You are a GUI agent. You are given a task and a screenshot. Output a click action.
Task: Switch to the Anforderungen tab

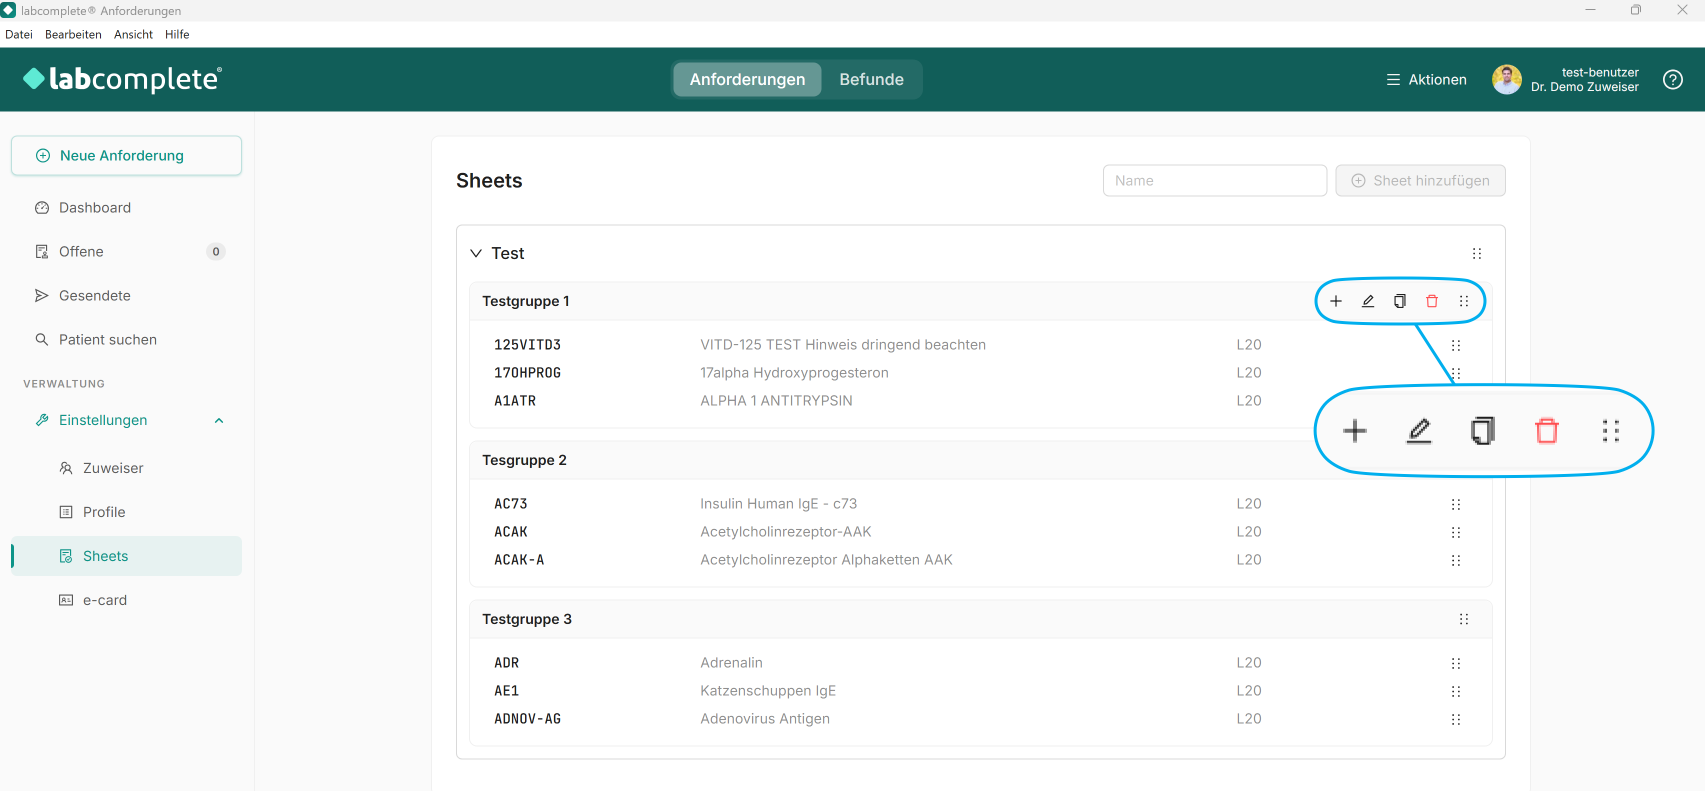pyautogui.click(x=747, y=80)
